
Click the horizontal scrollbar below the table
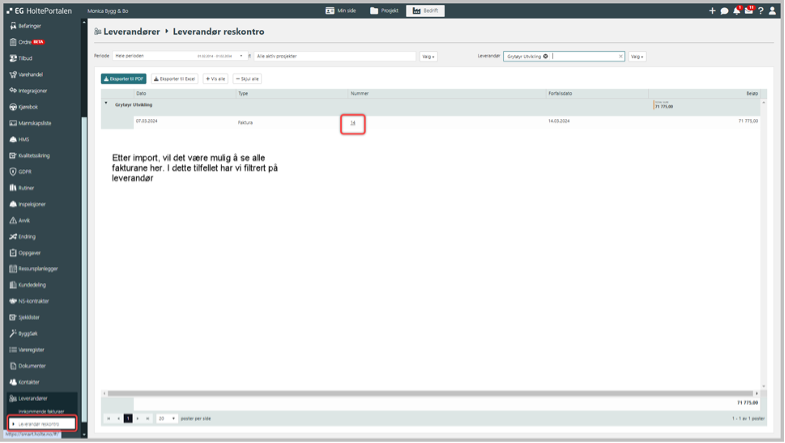[430, 393]
